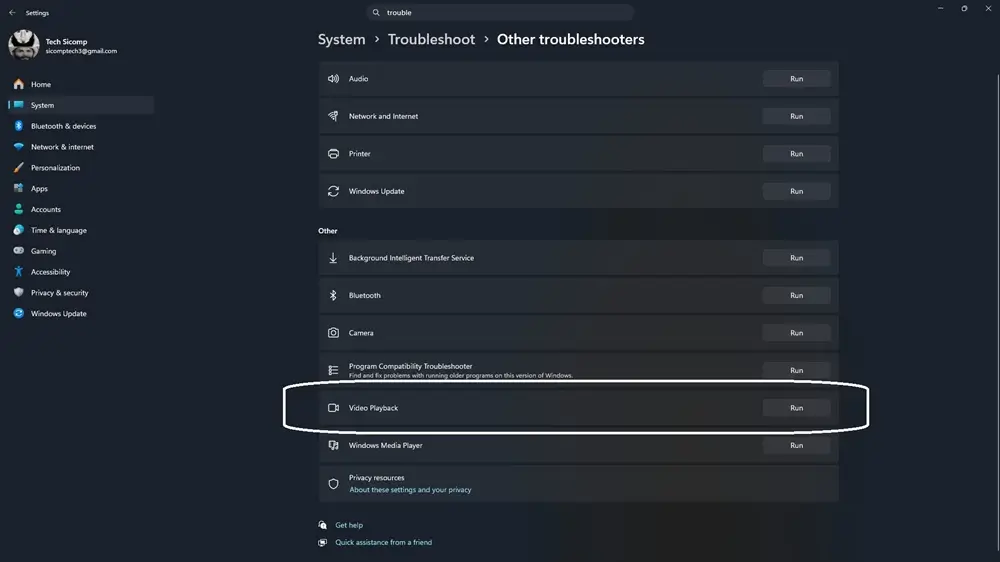1000x562 pixels.
Task: Click the Video Playback label
Action: click(x=373, y=408)
